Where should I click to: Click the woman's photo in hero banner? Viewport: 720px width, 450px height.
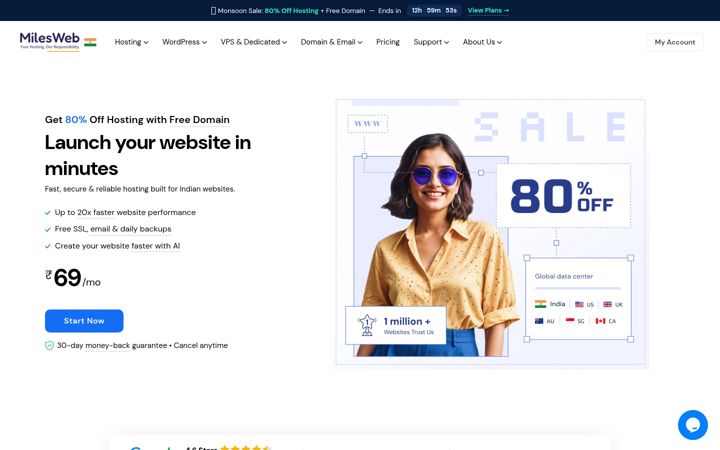(436, 246)
